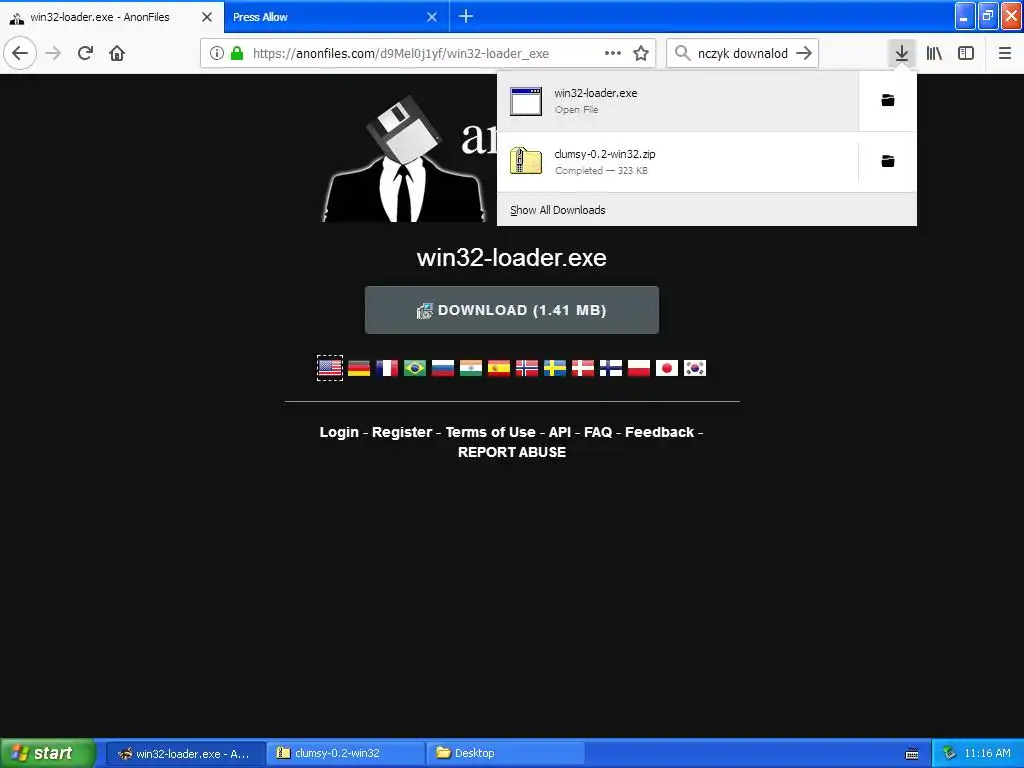The height and width of the screenshot is (768, 1024).
Task: Click into the search box with 'nczyk downalod'
Action: coord(743,53)
